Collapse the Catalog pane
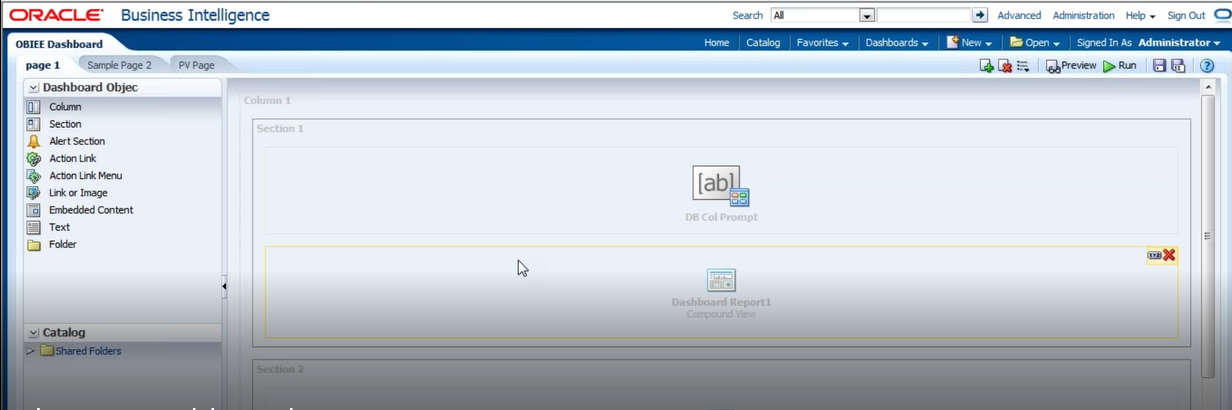The image size is (1232, 410). (x=34, y=333)
